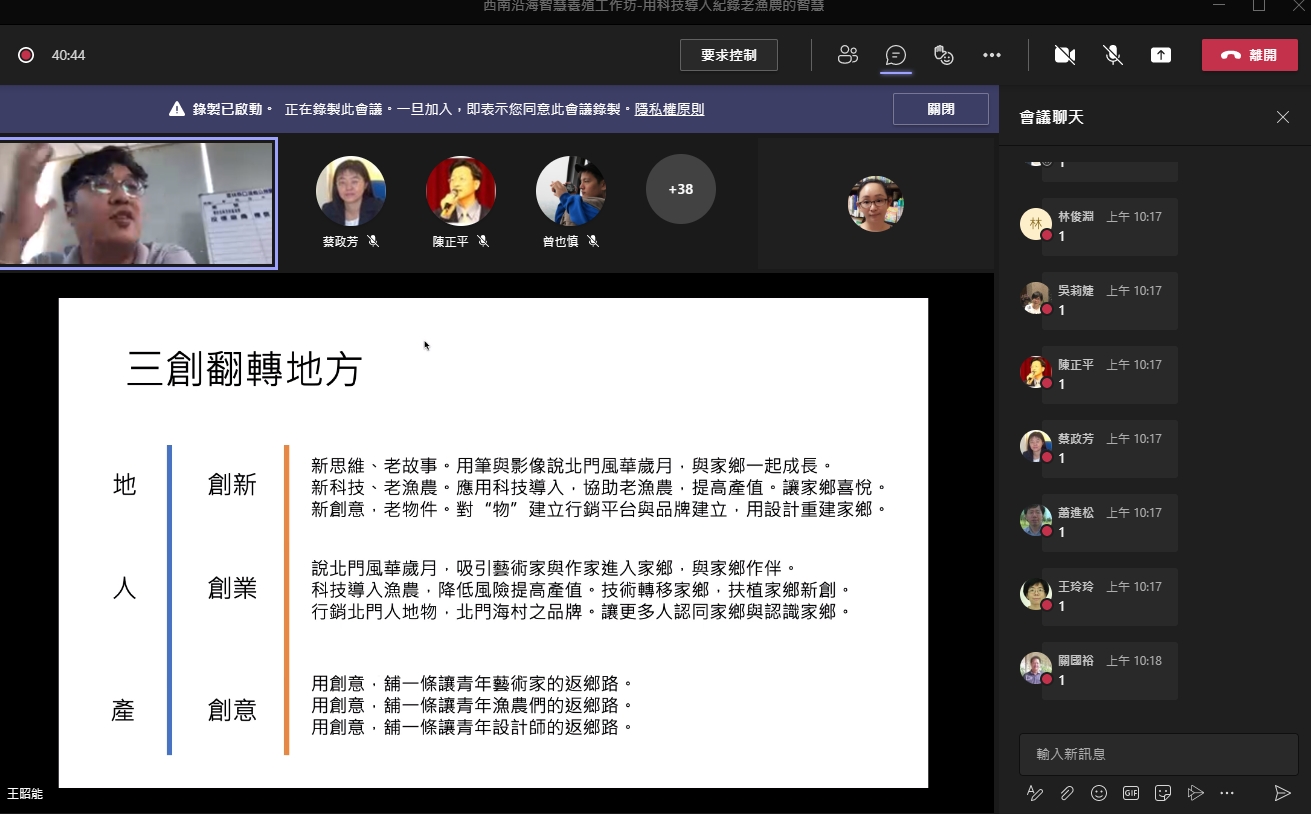The width and height of the screenshot is (1311, 814).
Task: Click the 要求控制 button
Action: [729, 55]
